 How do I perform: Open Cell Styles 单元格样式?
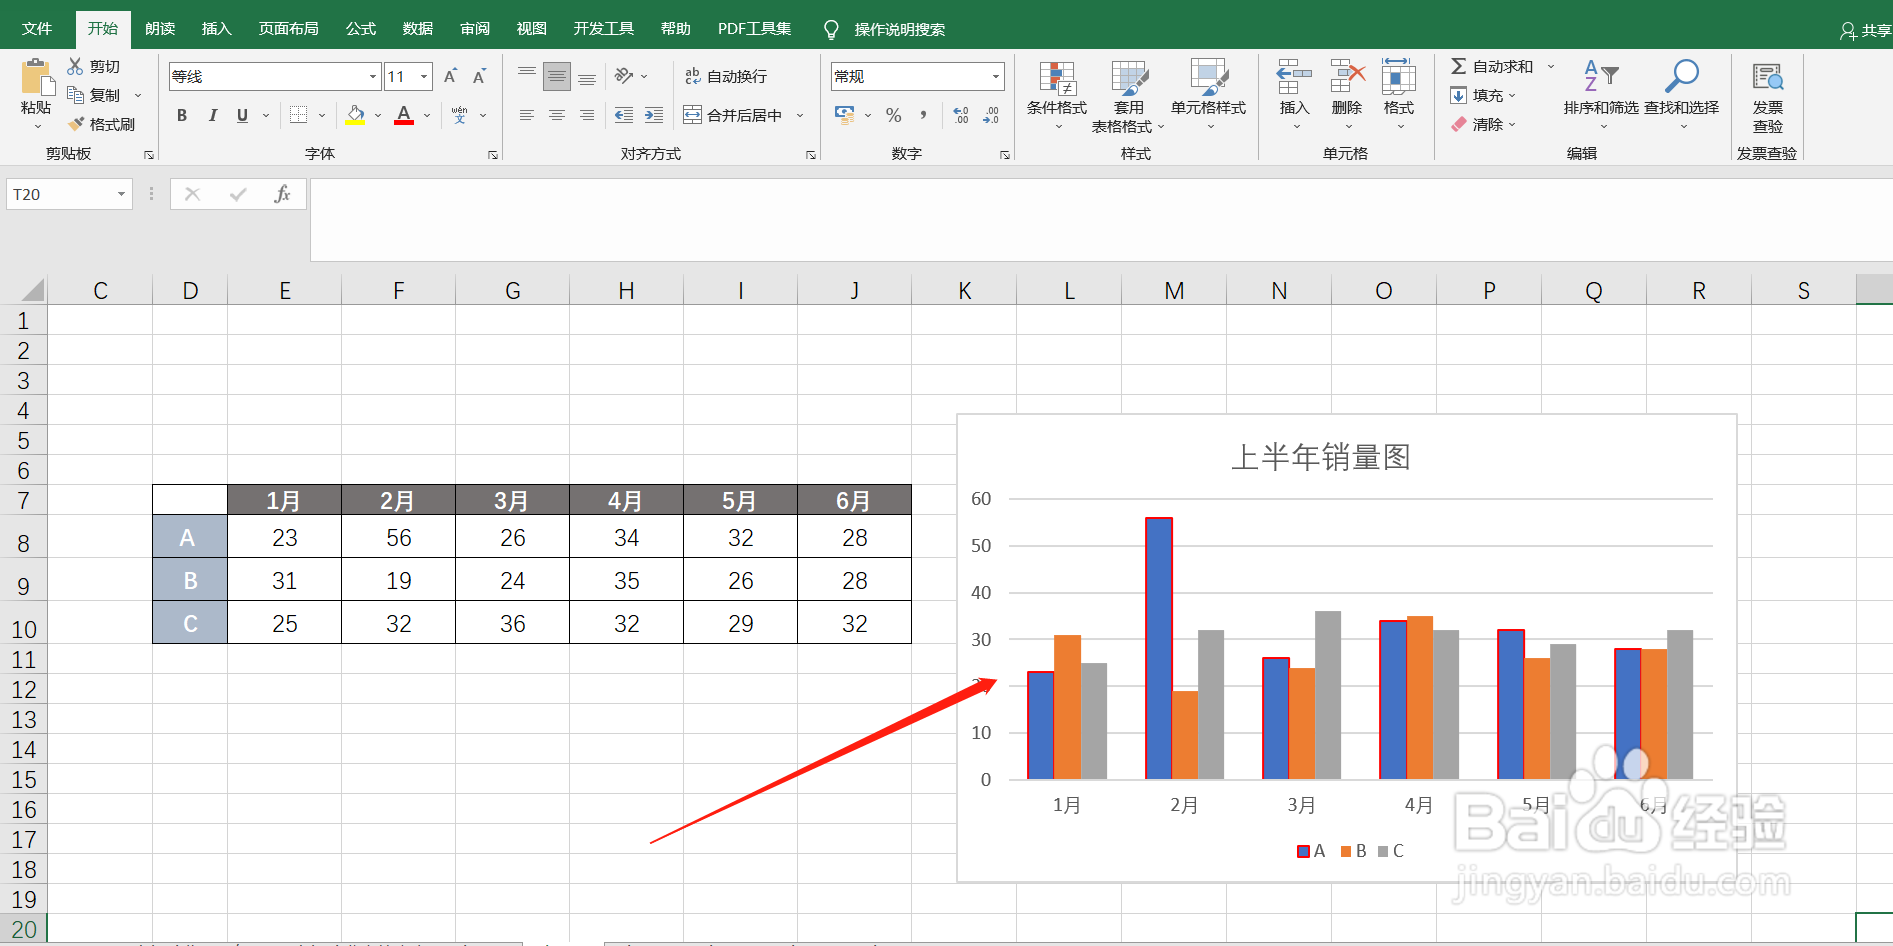click(x=1208, y=96)
